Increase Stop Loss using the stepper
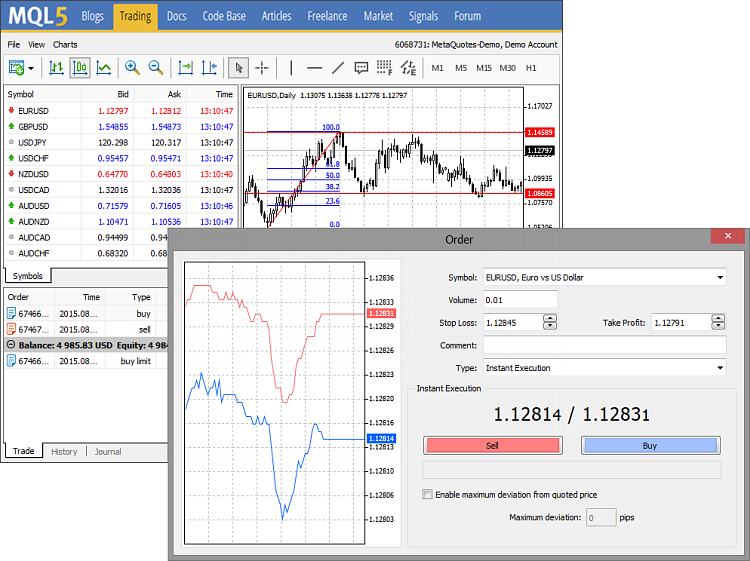 550,318
